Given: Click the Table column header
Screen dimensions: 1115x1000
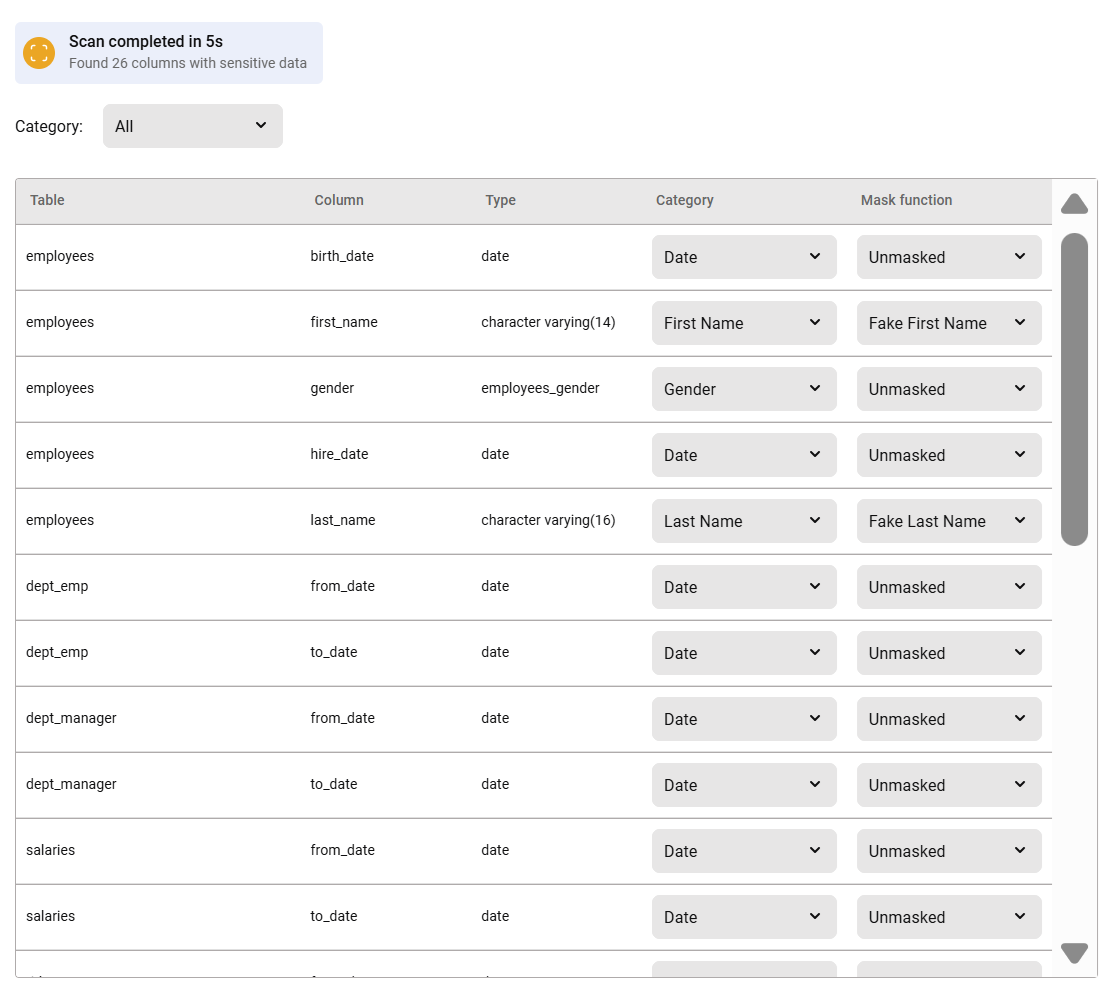Looking at the screenshot, I should [x=47, y=200].
